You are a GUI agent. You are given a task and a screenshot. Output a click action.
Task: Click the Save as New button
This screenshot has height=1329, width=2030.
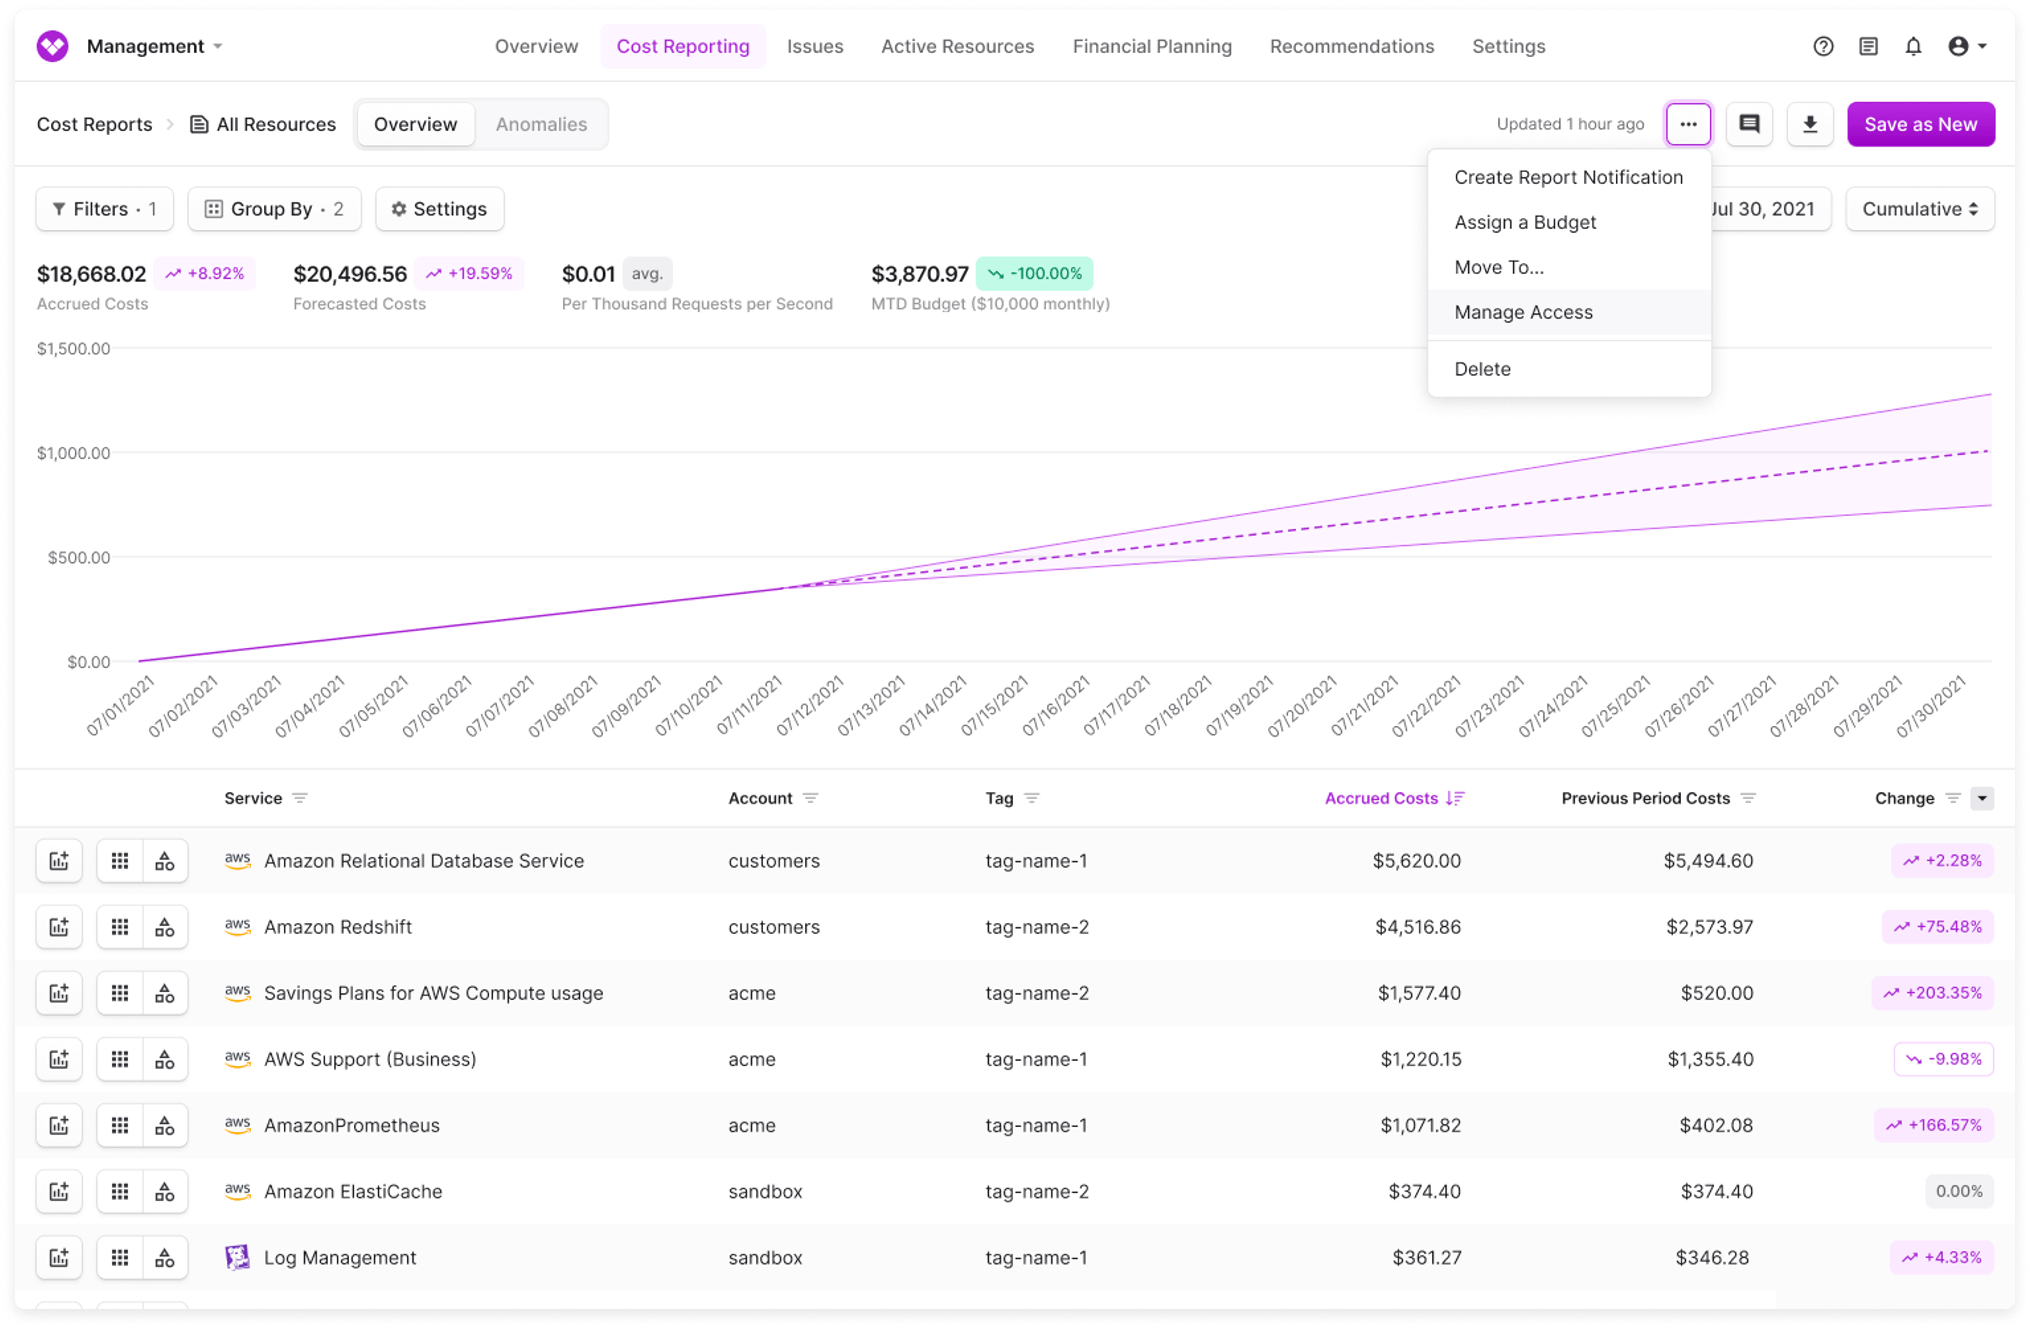pyautogui.click(x=1920, y=124)
